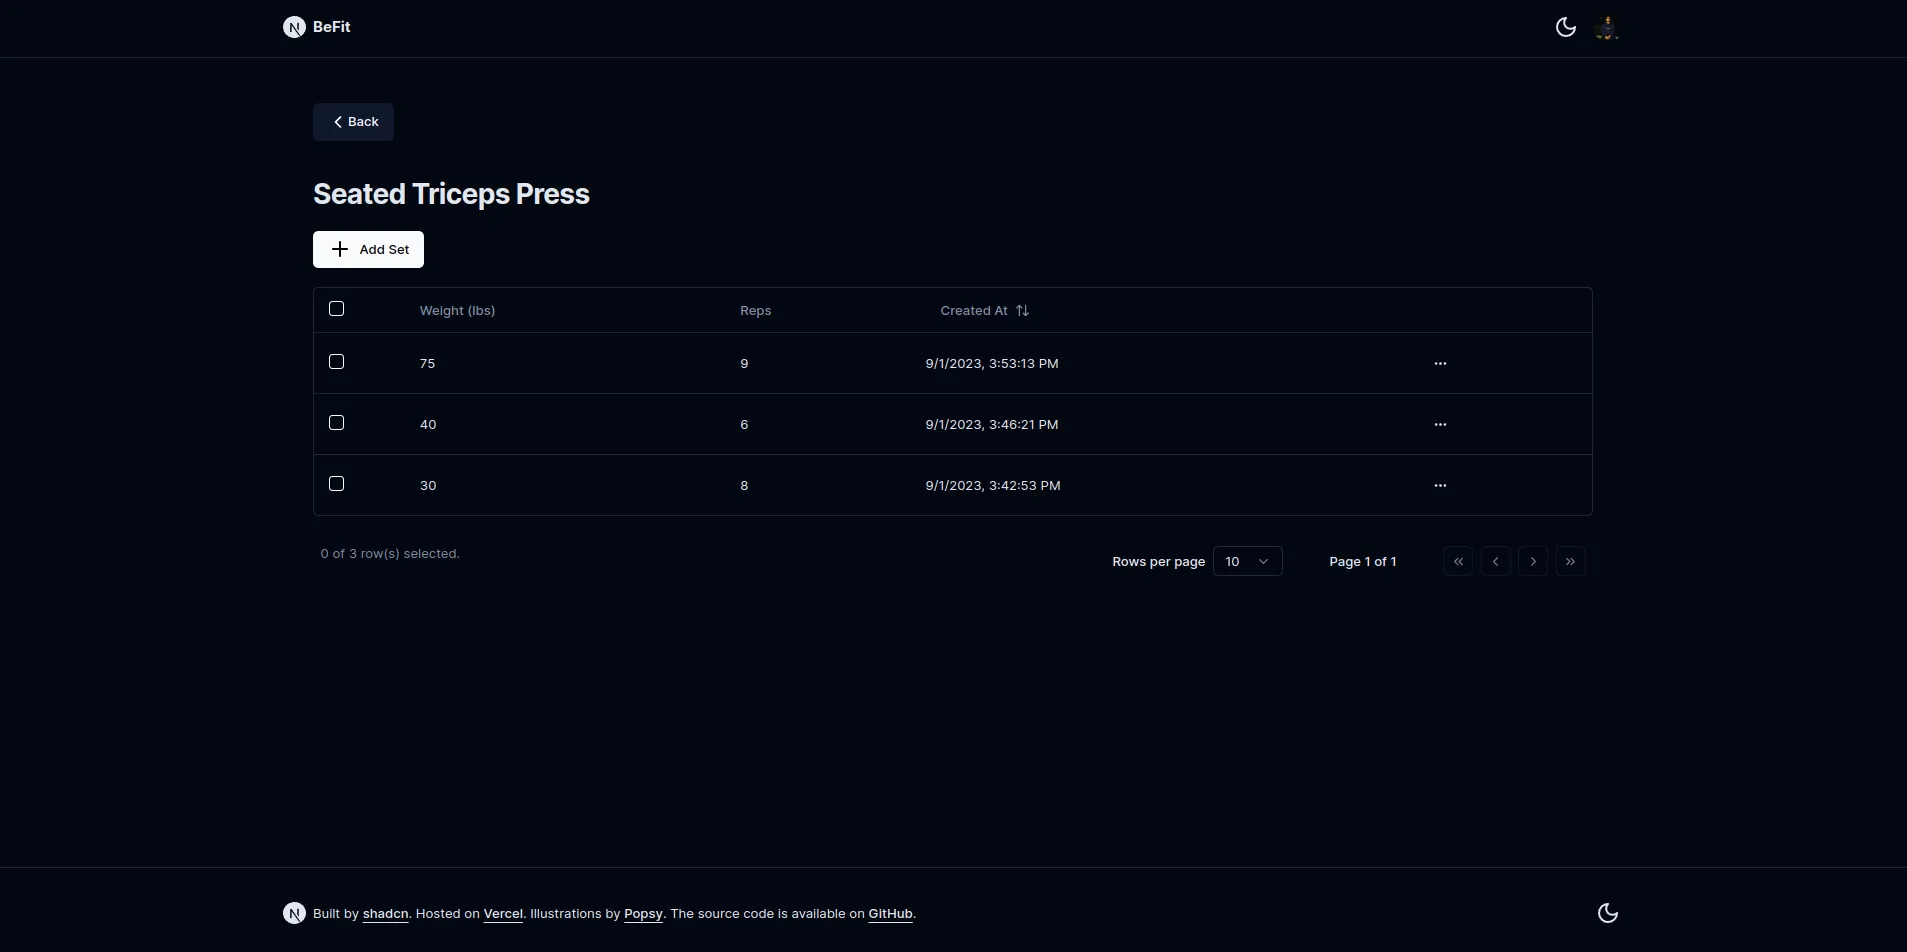
Task: Click the BeFit logo icon in header
Action: tap(294, 27)
